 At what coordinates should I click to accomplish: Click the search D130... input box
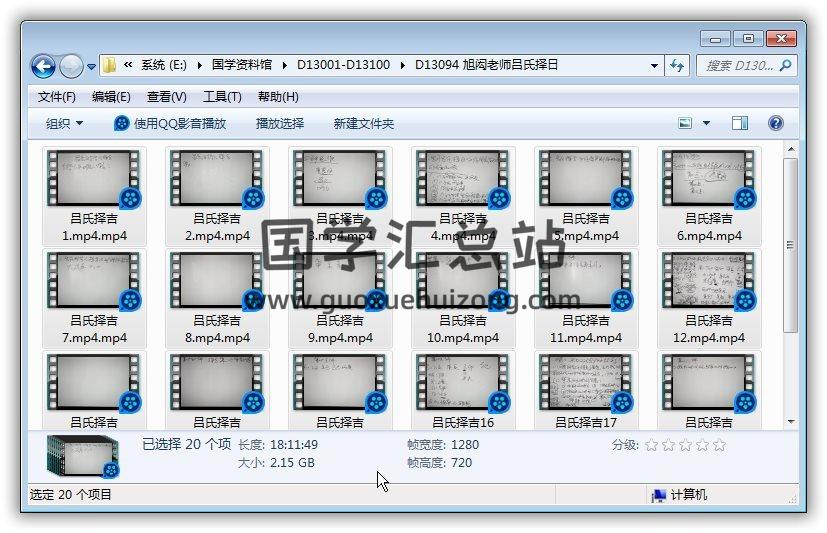click(x=746, y=66)
